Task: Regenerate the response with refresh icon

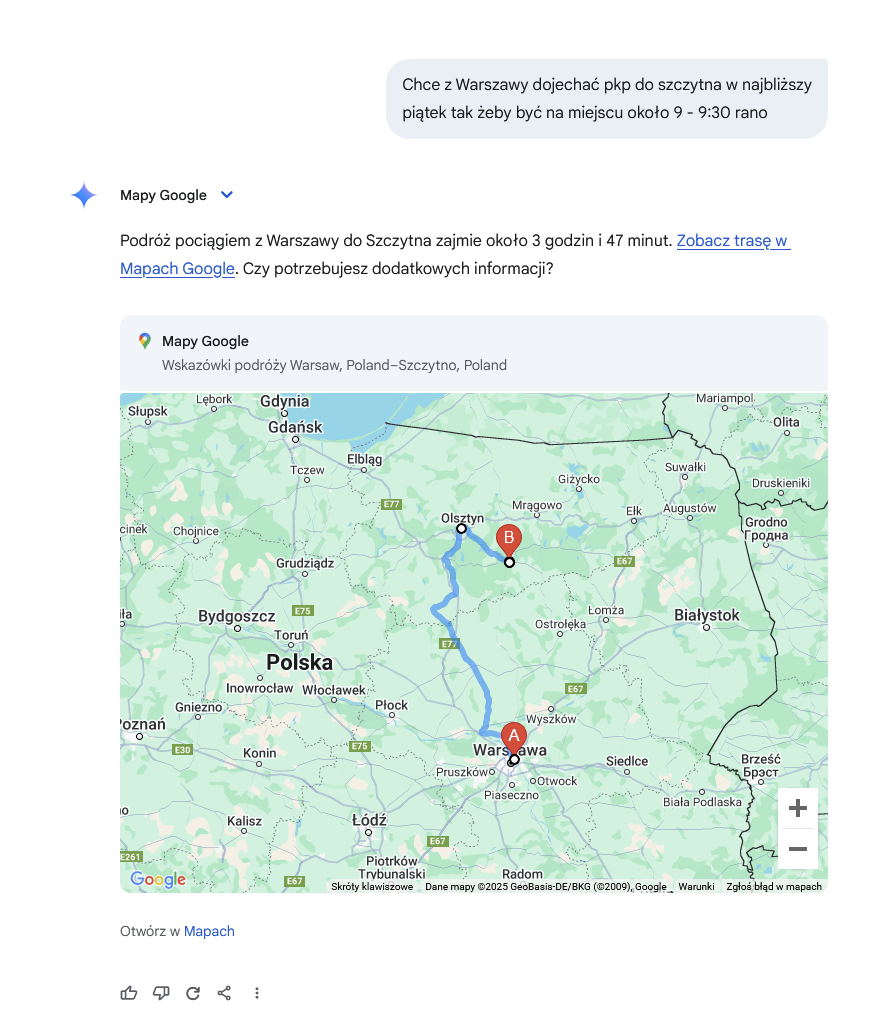Action: tap(193, 993)
